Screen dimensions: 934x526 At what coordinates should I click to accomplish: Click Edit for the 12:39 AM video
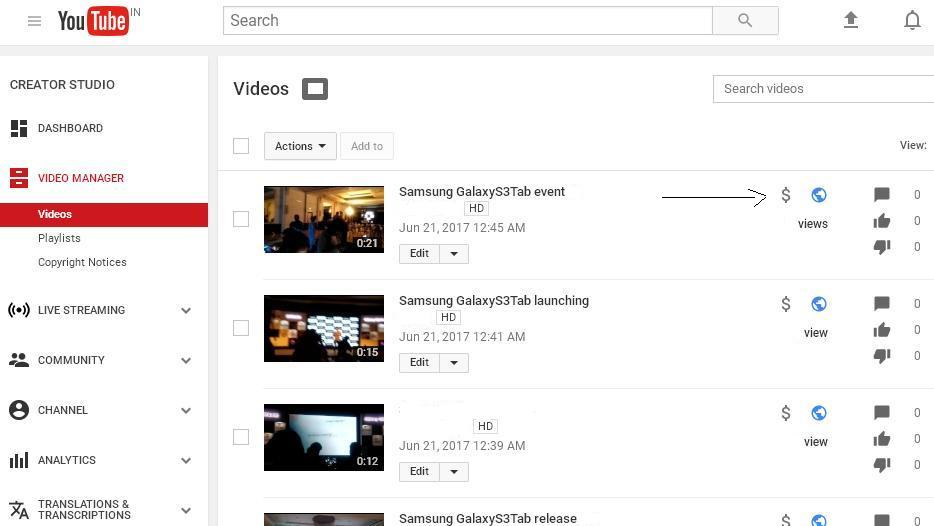click(x=419, y=472)
